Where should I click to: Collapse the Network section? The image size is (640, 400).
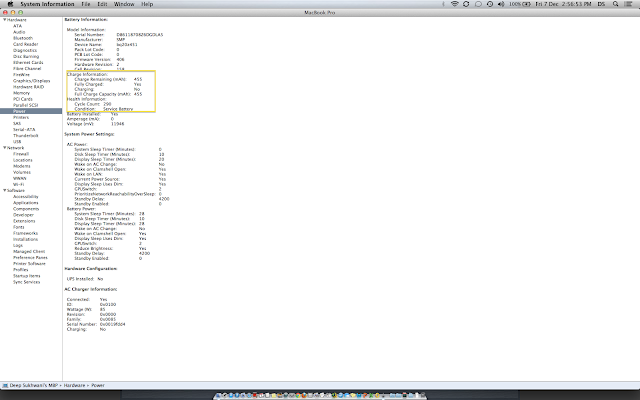point(4,148)
